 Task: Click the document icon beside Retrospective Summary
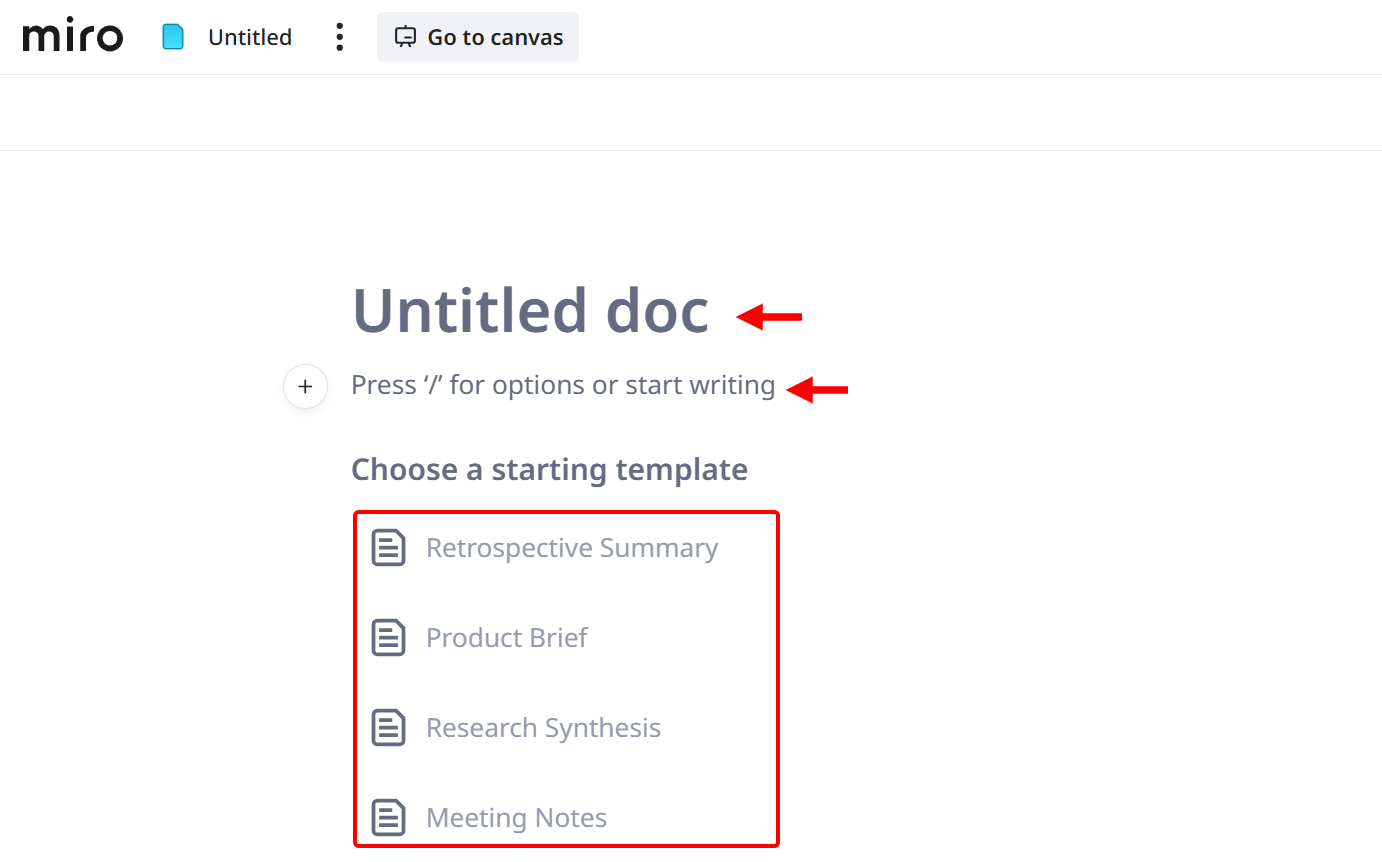[x=389, y=547]
